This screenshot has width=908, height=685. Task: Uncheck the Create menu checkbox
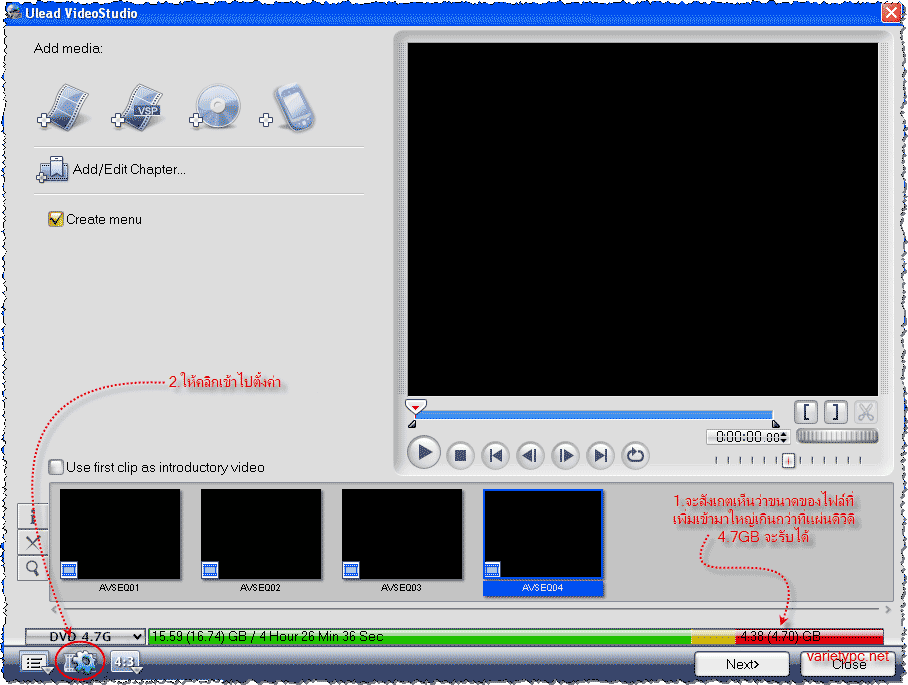tap(56, 219)
